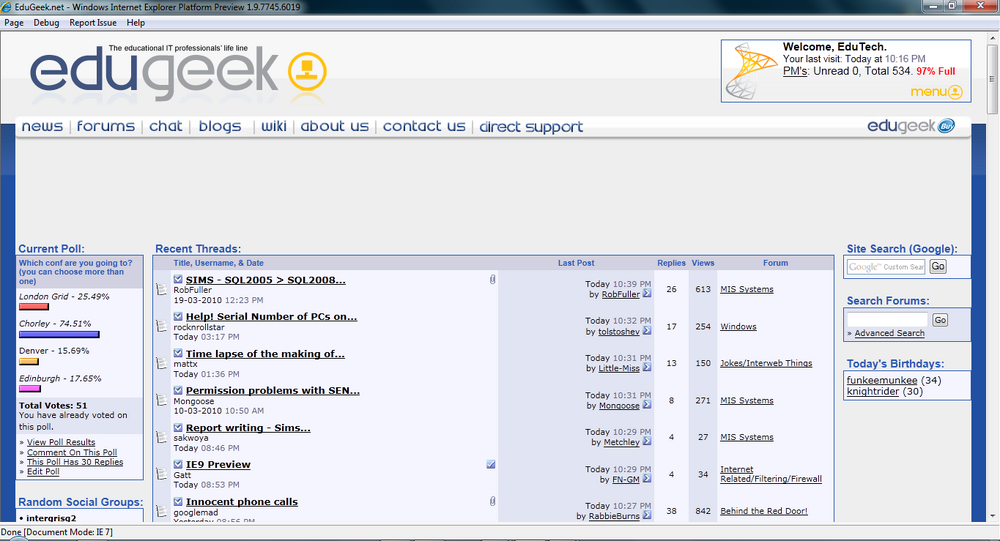
Task: Toggle checkbox icon before Report writing thread
Action: tap(178, 427)
